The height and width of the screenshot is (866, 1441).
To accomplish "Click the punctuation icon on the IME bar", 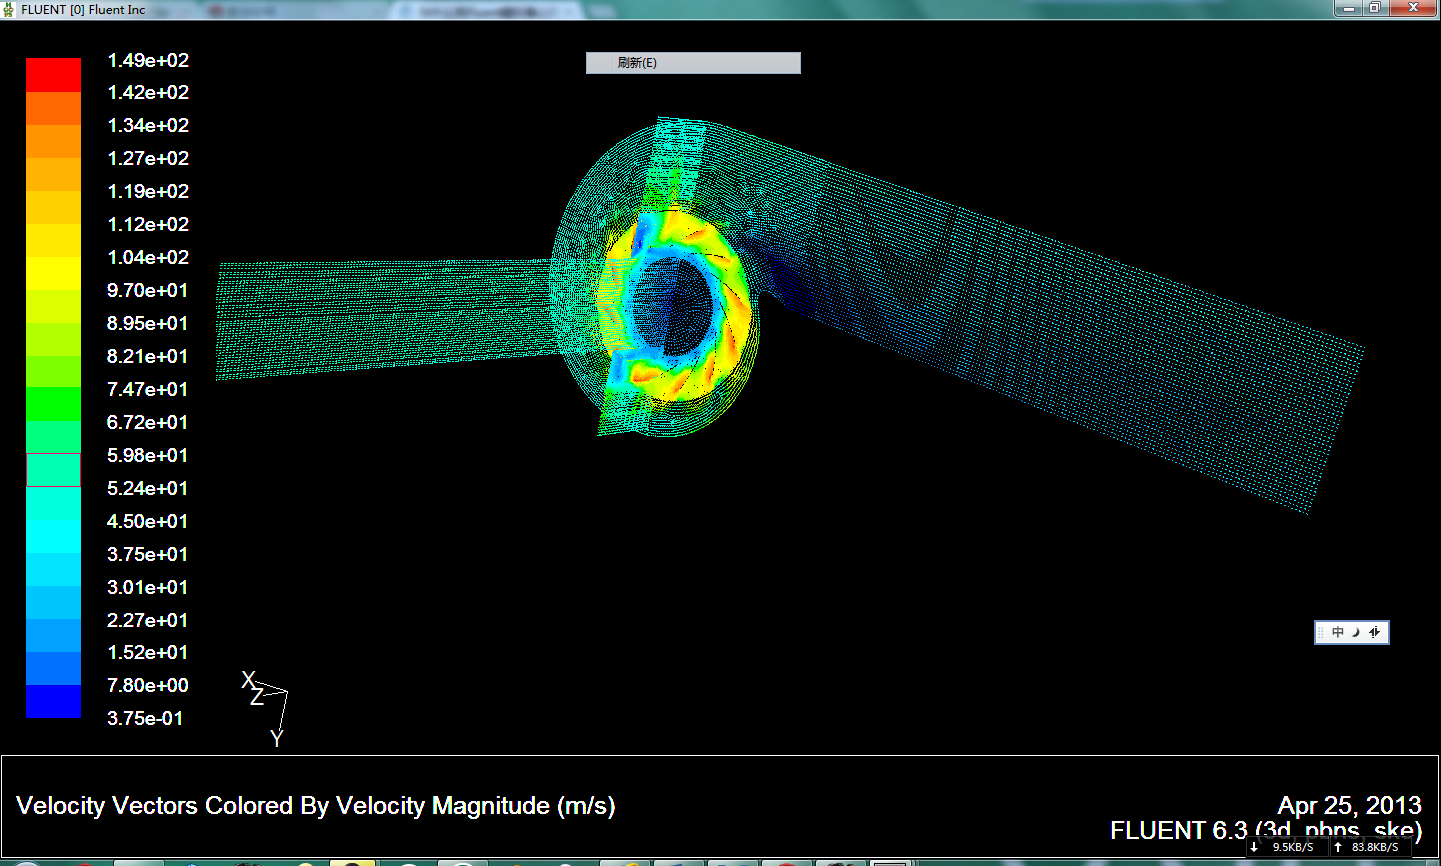I will [x=1375, y=632].
